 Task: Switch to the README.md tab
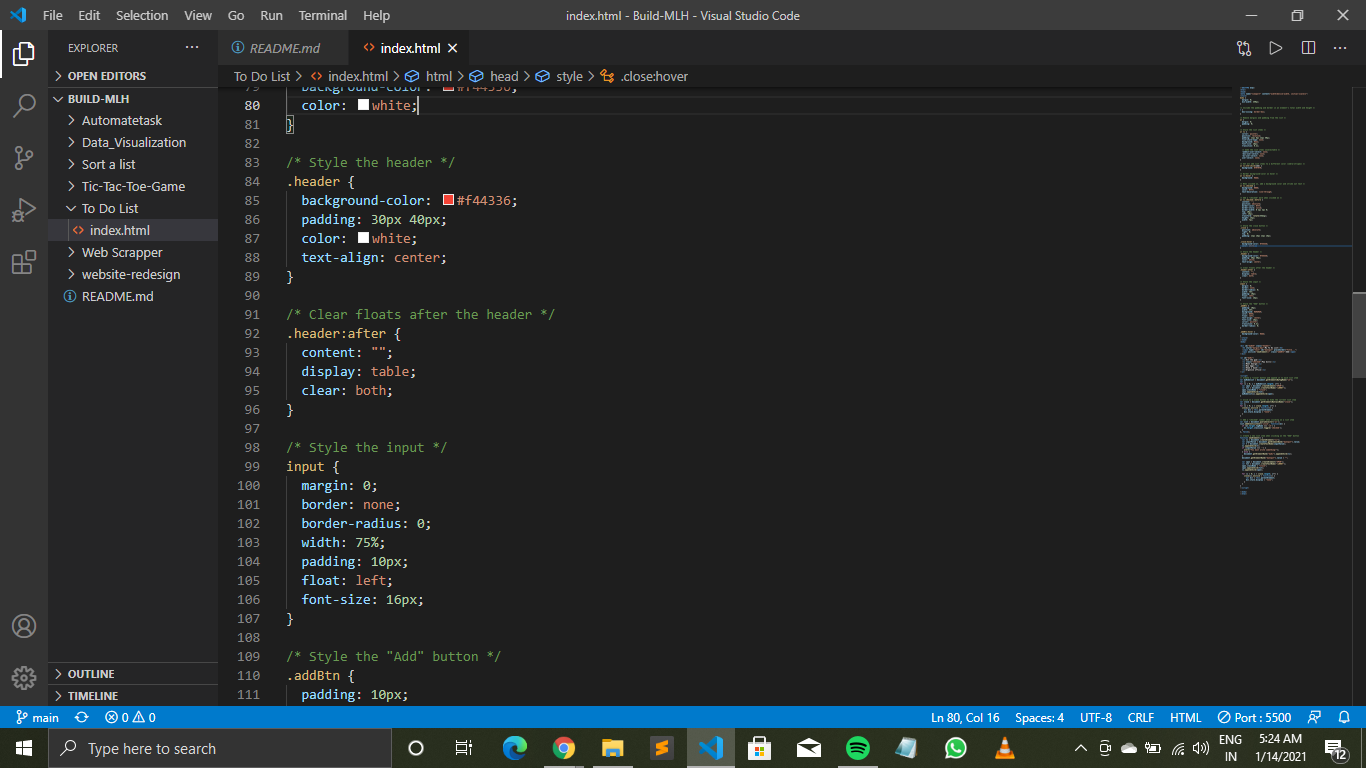pos(284,48)
